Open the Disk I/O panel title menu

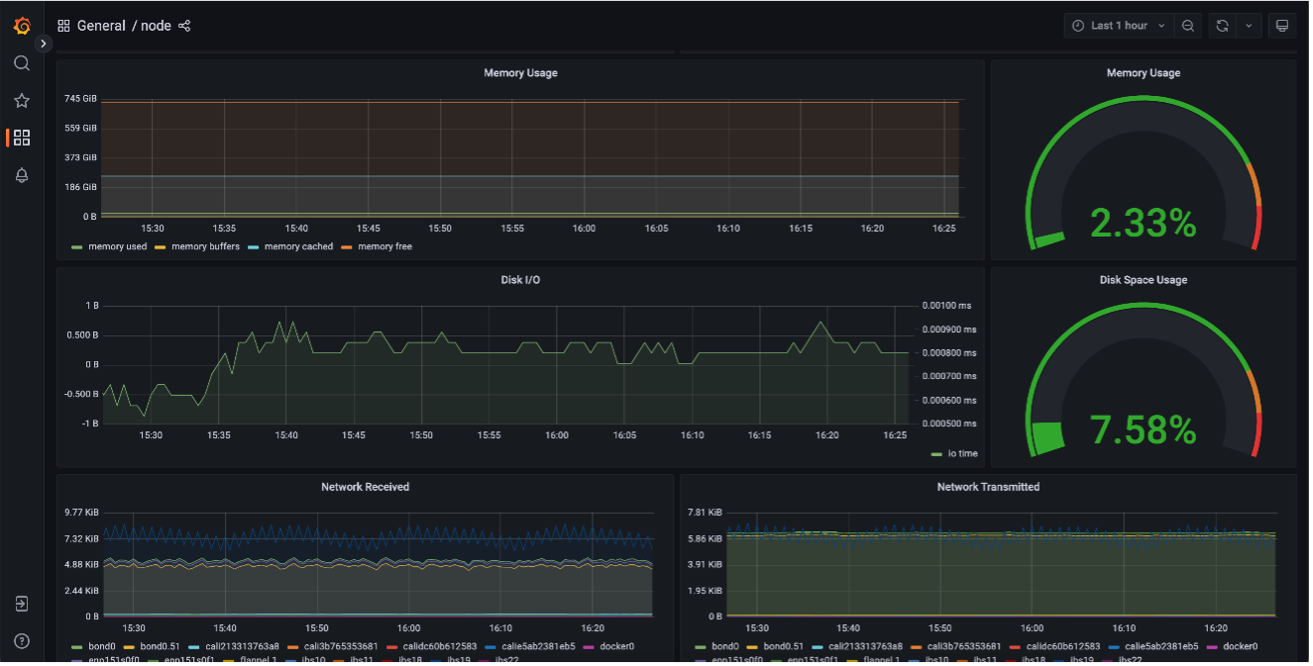pyautogui.click(x=520, y=280)
